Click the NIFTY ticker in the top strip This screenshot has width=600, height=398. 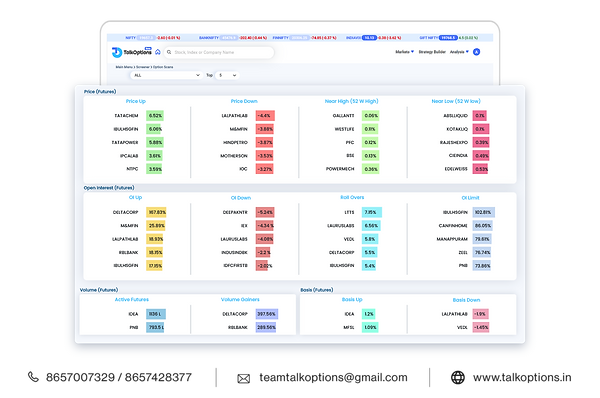click(x=153, y=38)
